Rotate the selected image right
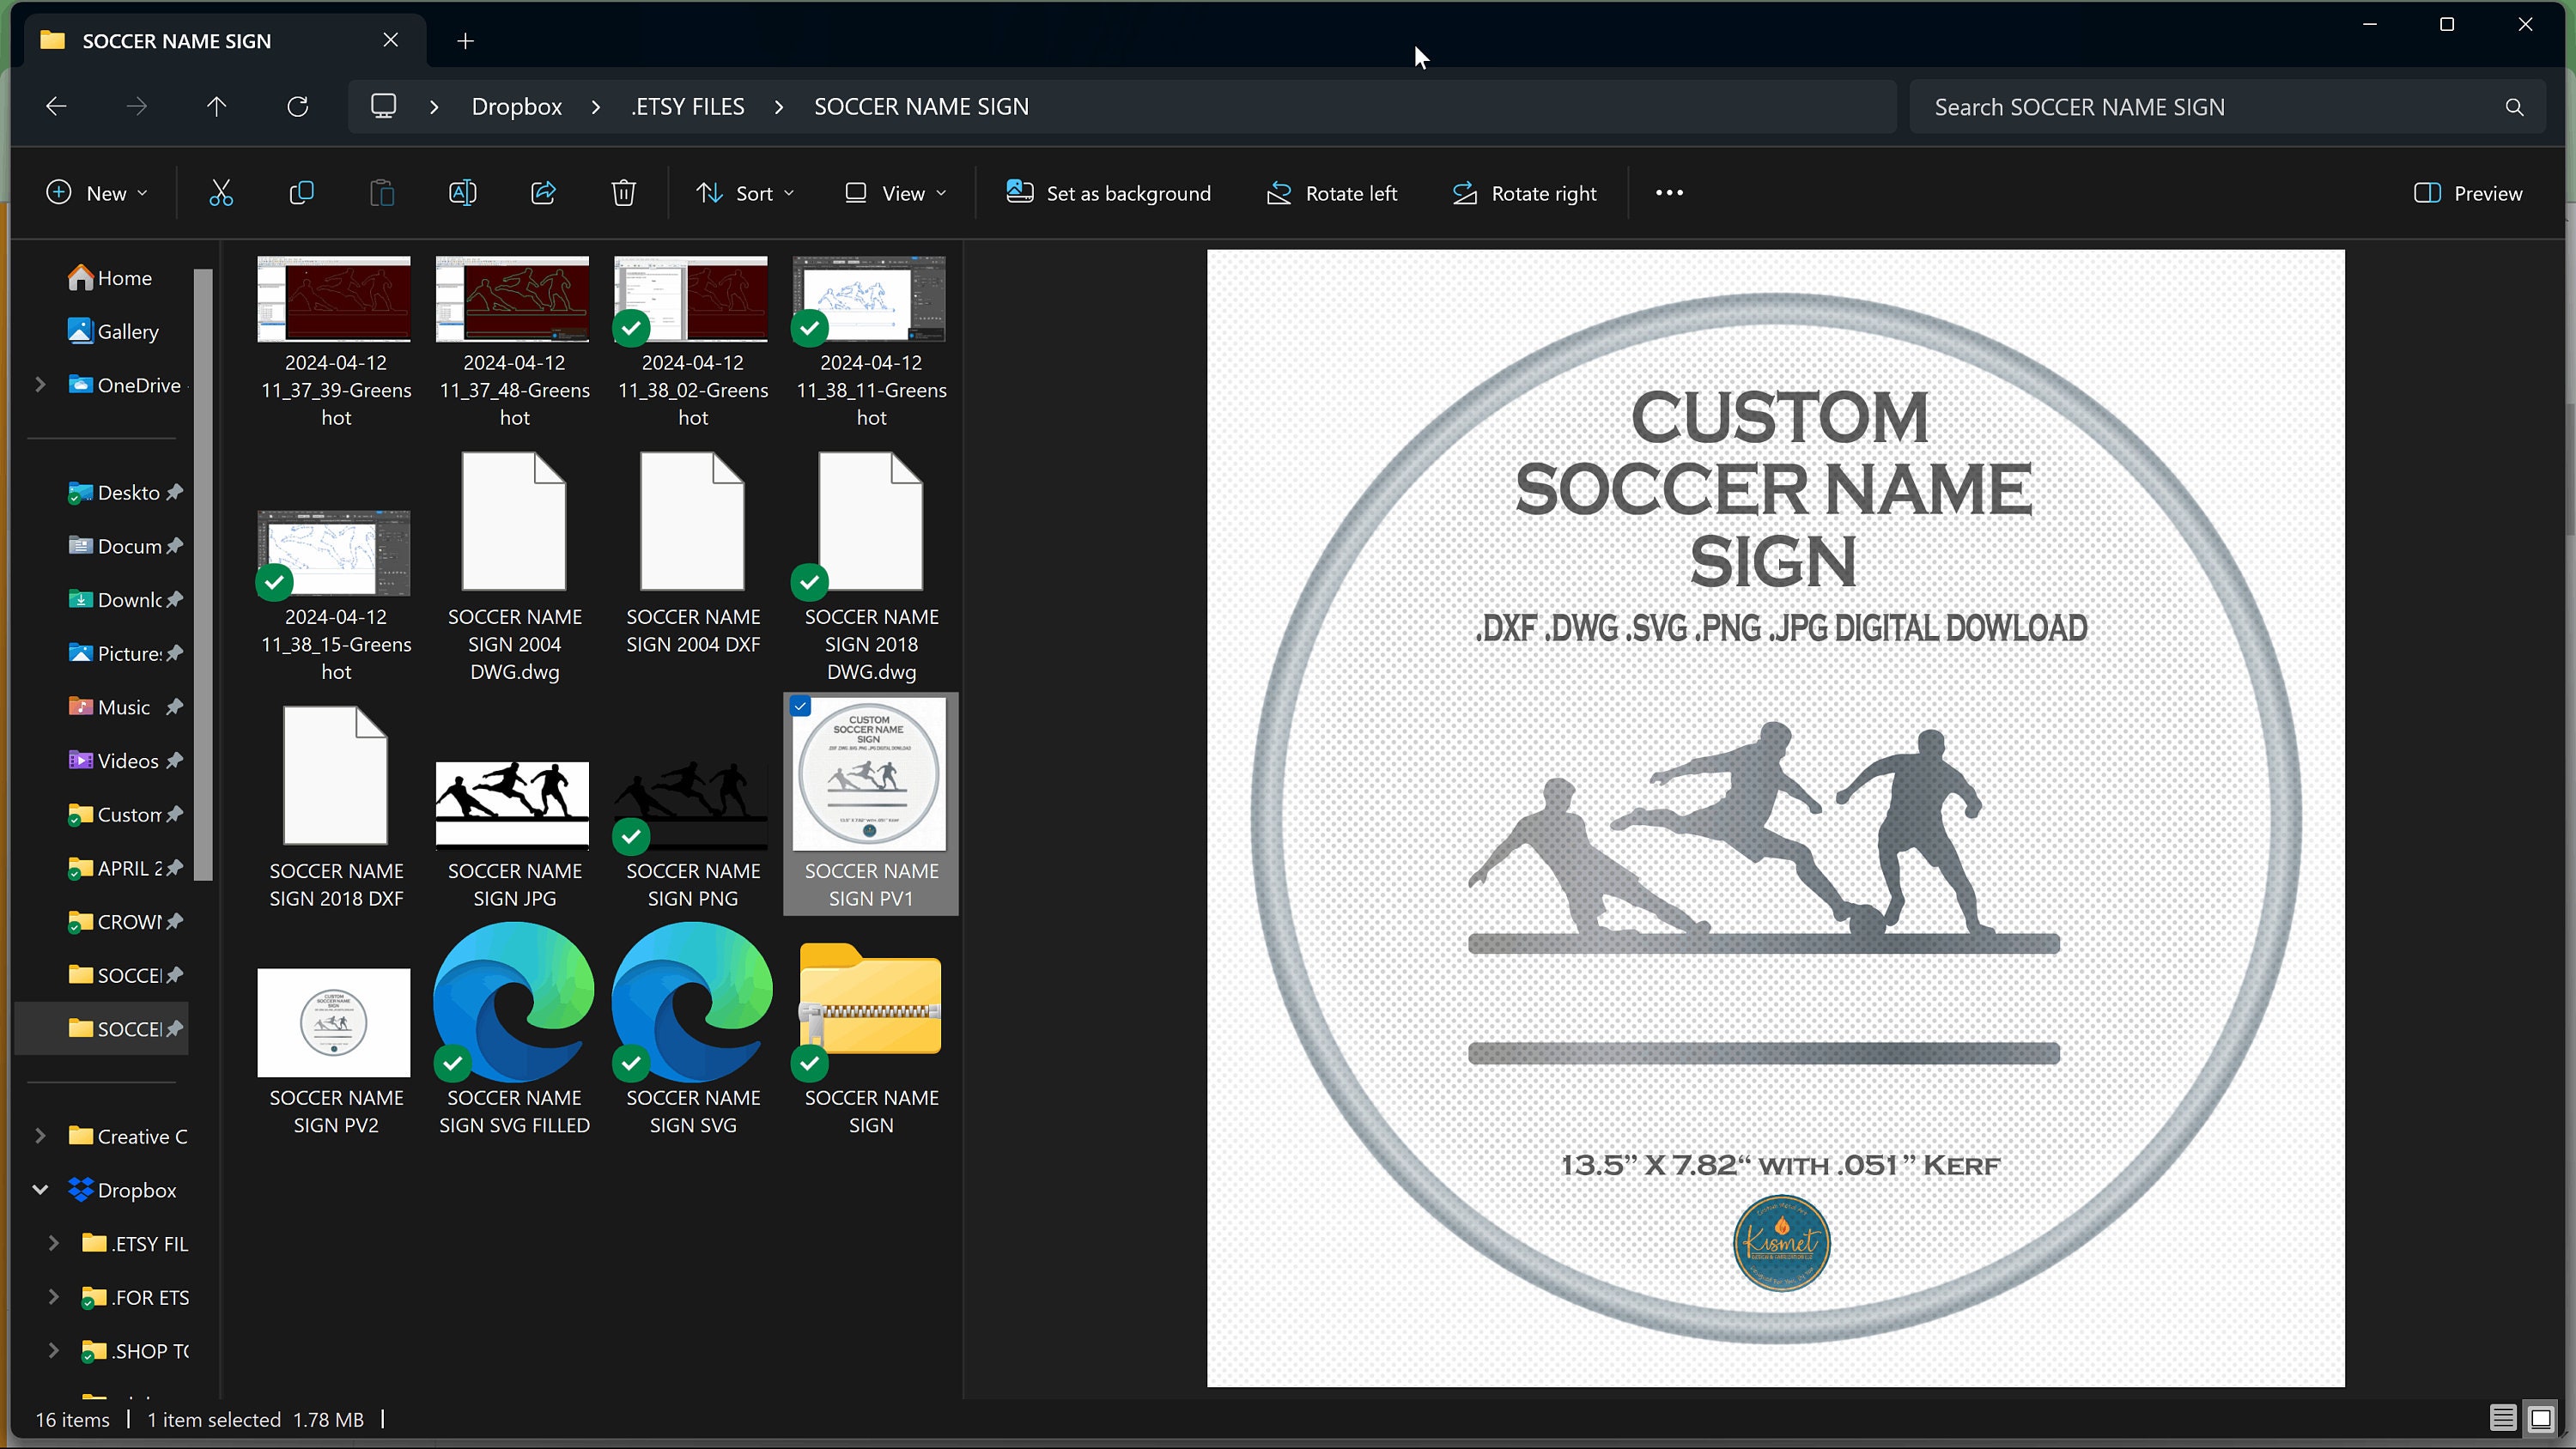Viewport: 2576px width, 1449px height. (1523, 192)
